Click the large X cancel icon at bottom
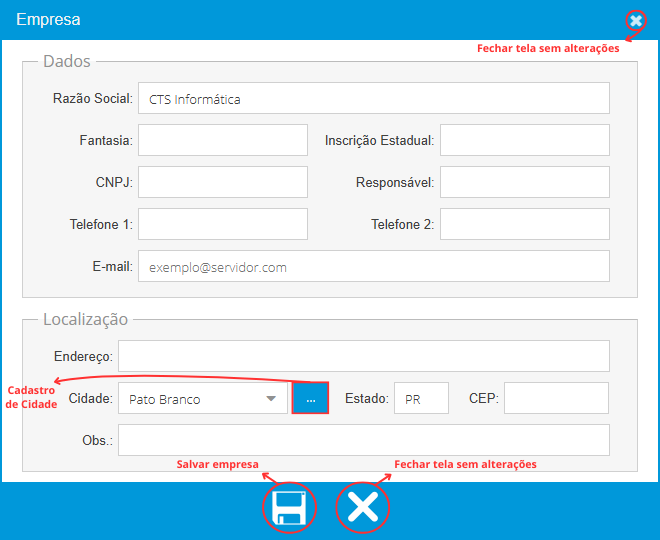This screenshot has height=540, width=660. [x=362, y=508]
